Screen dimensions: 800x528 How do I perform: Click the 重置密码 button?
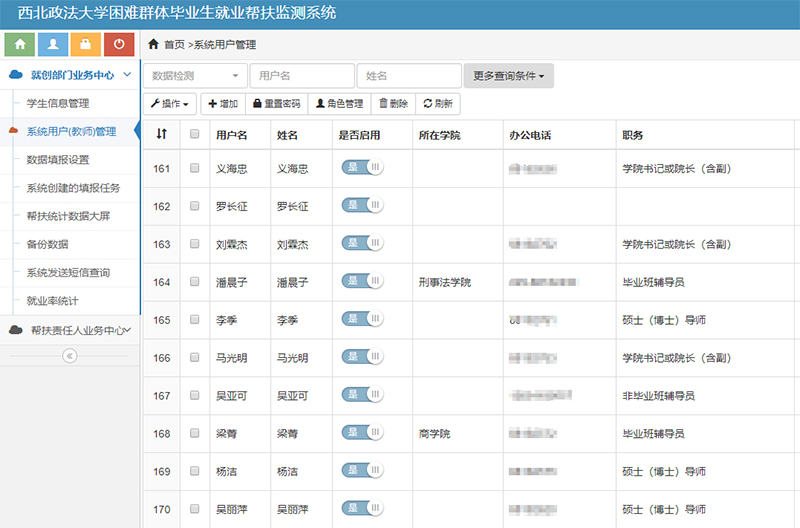coord(276,103)
